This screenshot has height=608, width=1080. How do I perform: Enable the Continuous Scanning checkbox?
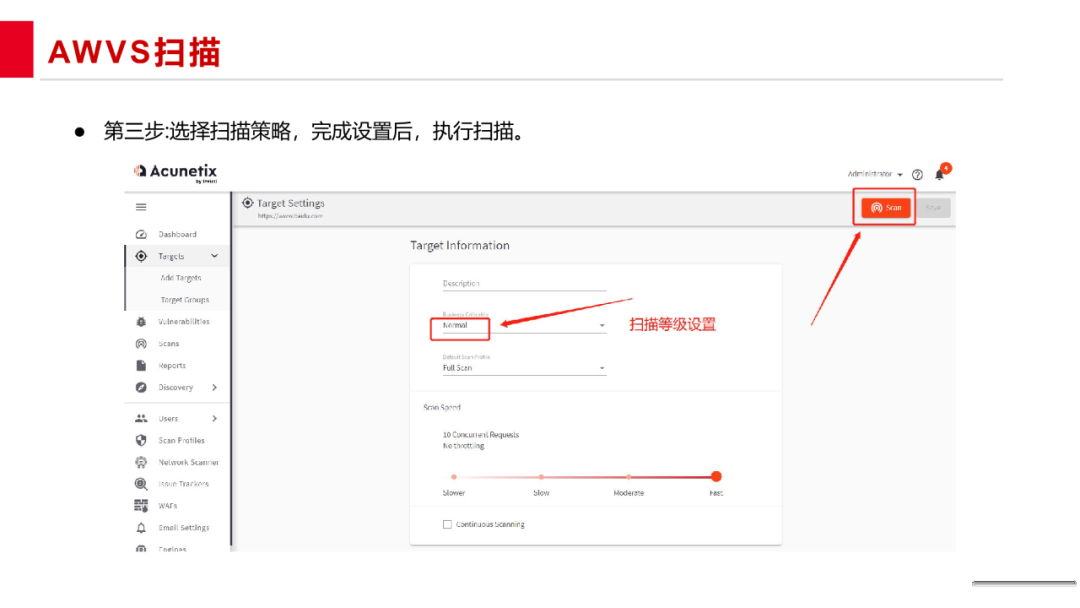pos(447,525)
